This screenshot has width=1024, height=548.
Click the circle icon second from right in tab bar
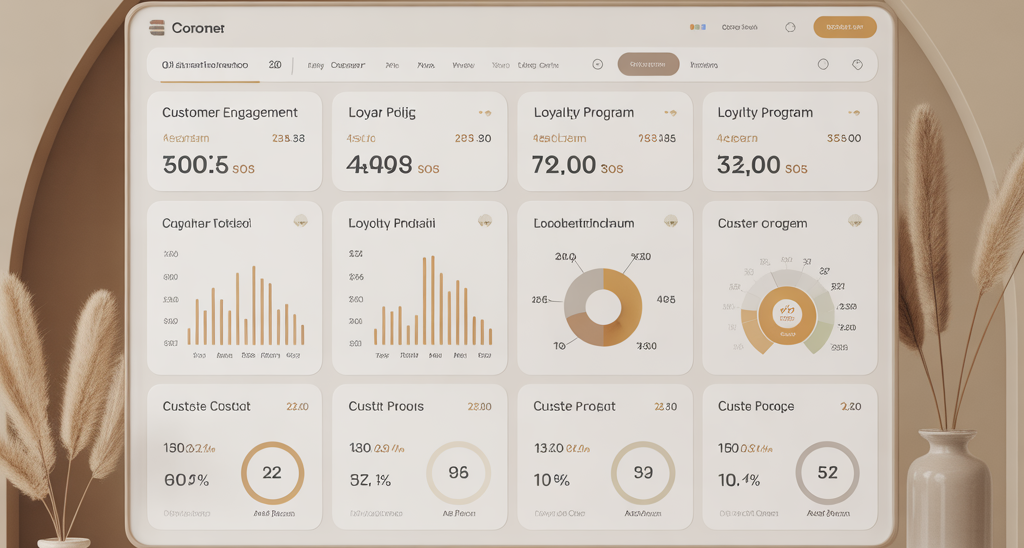click(823, 64)
